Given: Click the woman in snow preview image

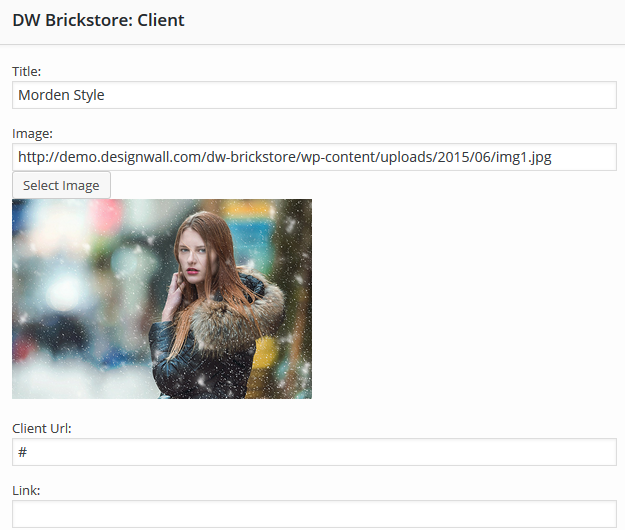Looking at the screenshot, I should [162, 299].
